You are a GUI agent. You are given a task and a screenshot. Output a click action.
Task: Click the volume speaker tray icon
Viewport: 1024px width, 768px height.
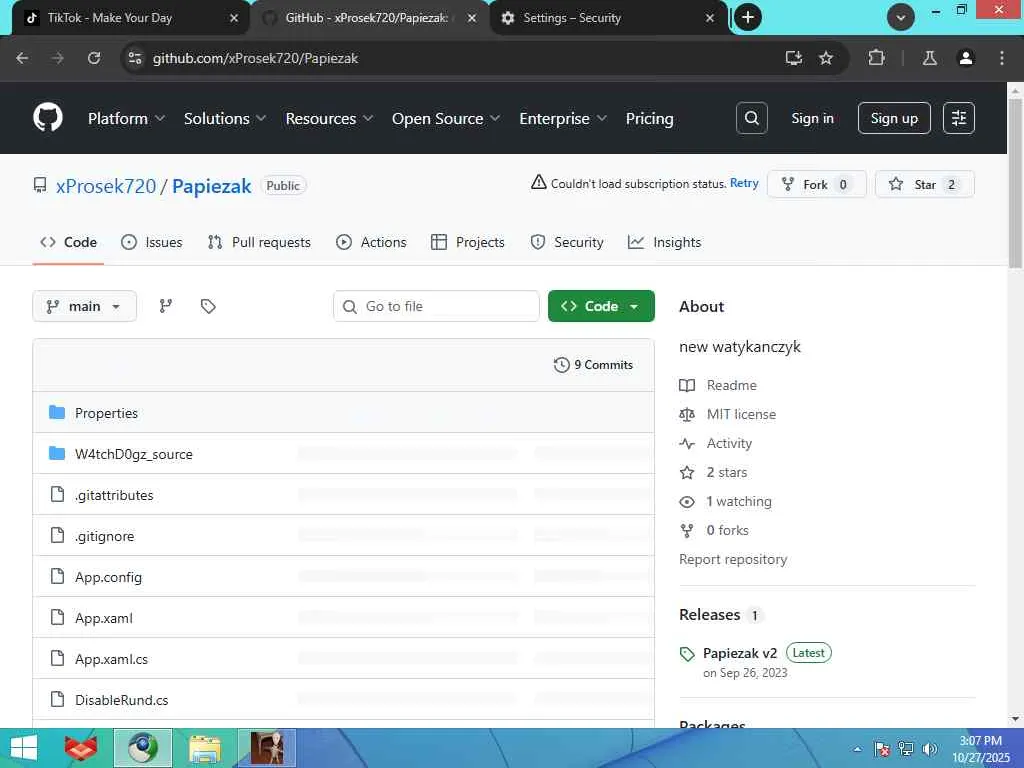coord(930,749)
